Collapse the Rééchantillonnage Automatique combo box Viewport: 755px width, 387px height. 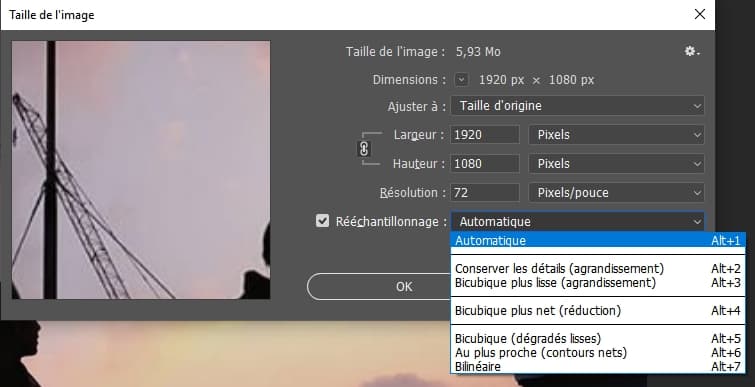577,221
